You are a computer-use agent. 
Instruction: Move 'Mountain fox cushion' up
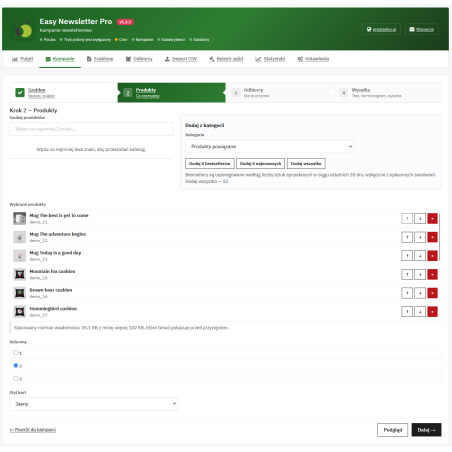[407, 275]
